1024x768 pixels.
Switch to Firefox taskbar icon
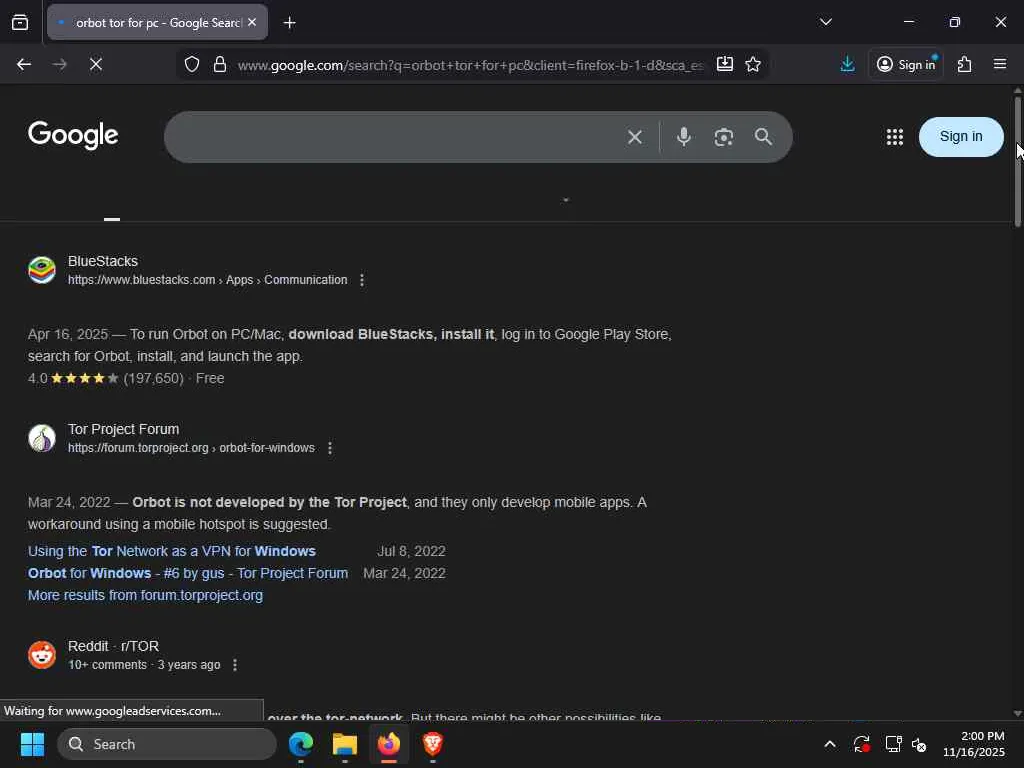(x=389, y=744)
